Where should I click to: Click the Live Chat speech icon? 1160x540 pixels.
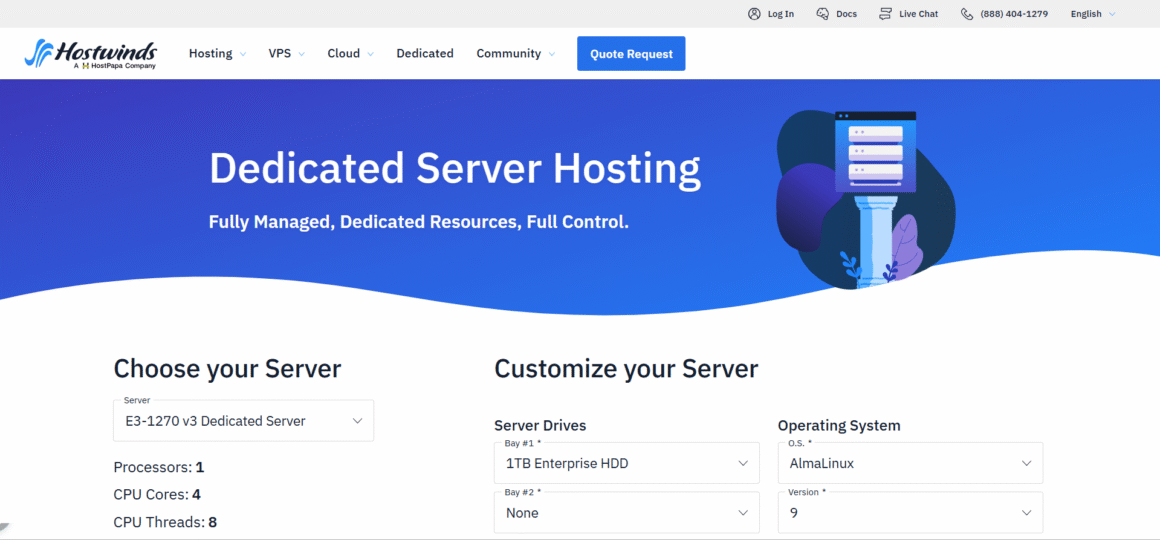pyautogui.click(x=886, y=13)
